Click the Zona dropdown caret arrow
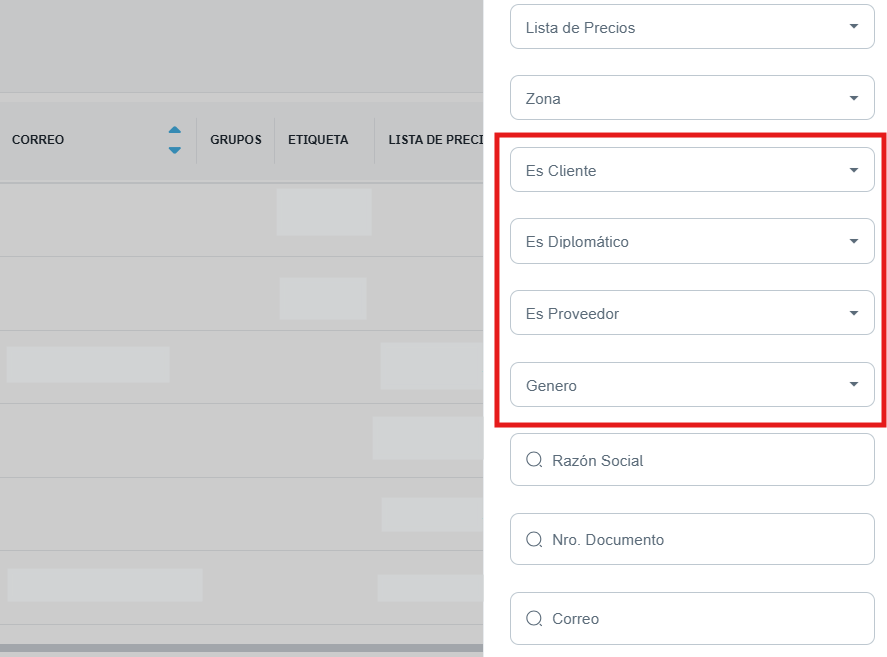Image resolution: width=887 pixels, height=657 pixels. coord(854,99)
